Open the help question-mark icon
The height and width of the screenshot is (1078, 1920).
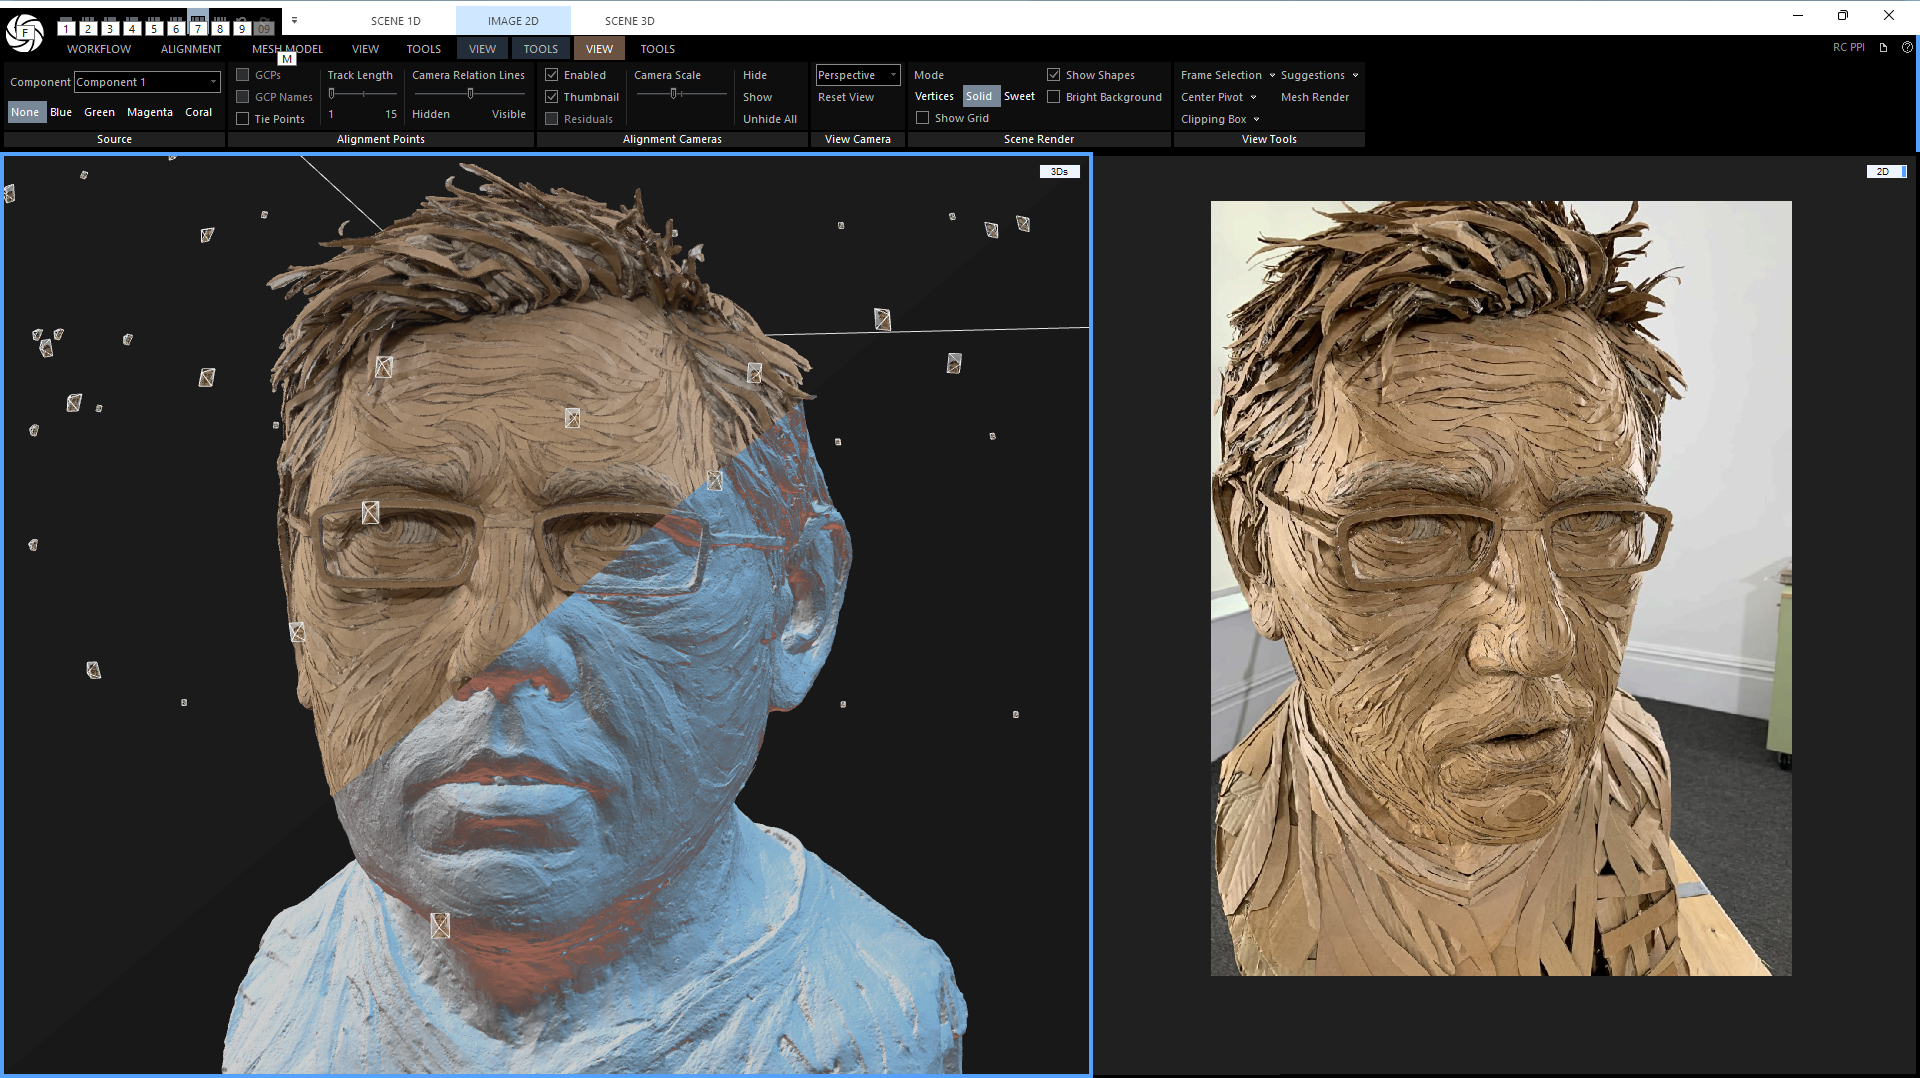pos(1908,47)
